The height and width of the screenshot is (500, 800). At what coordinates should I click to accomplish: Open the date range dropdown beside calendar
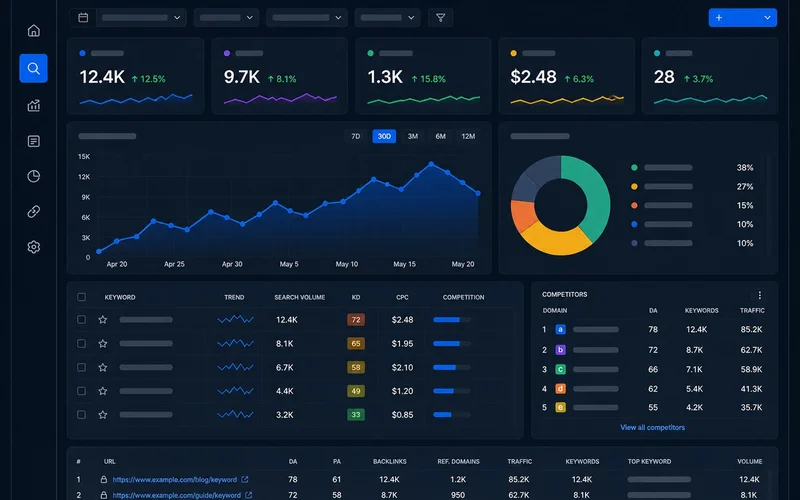141,18
